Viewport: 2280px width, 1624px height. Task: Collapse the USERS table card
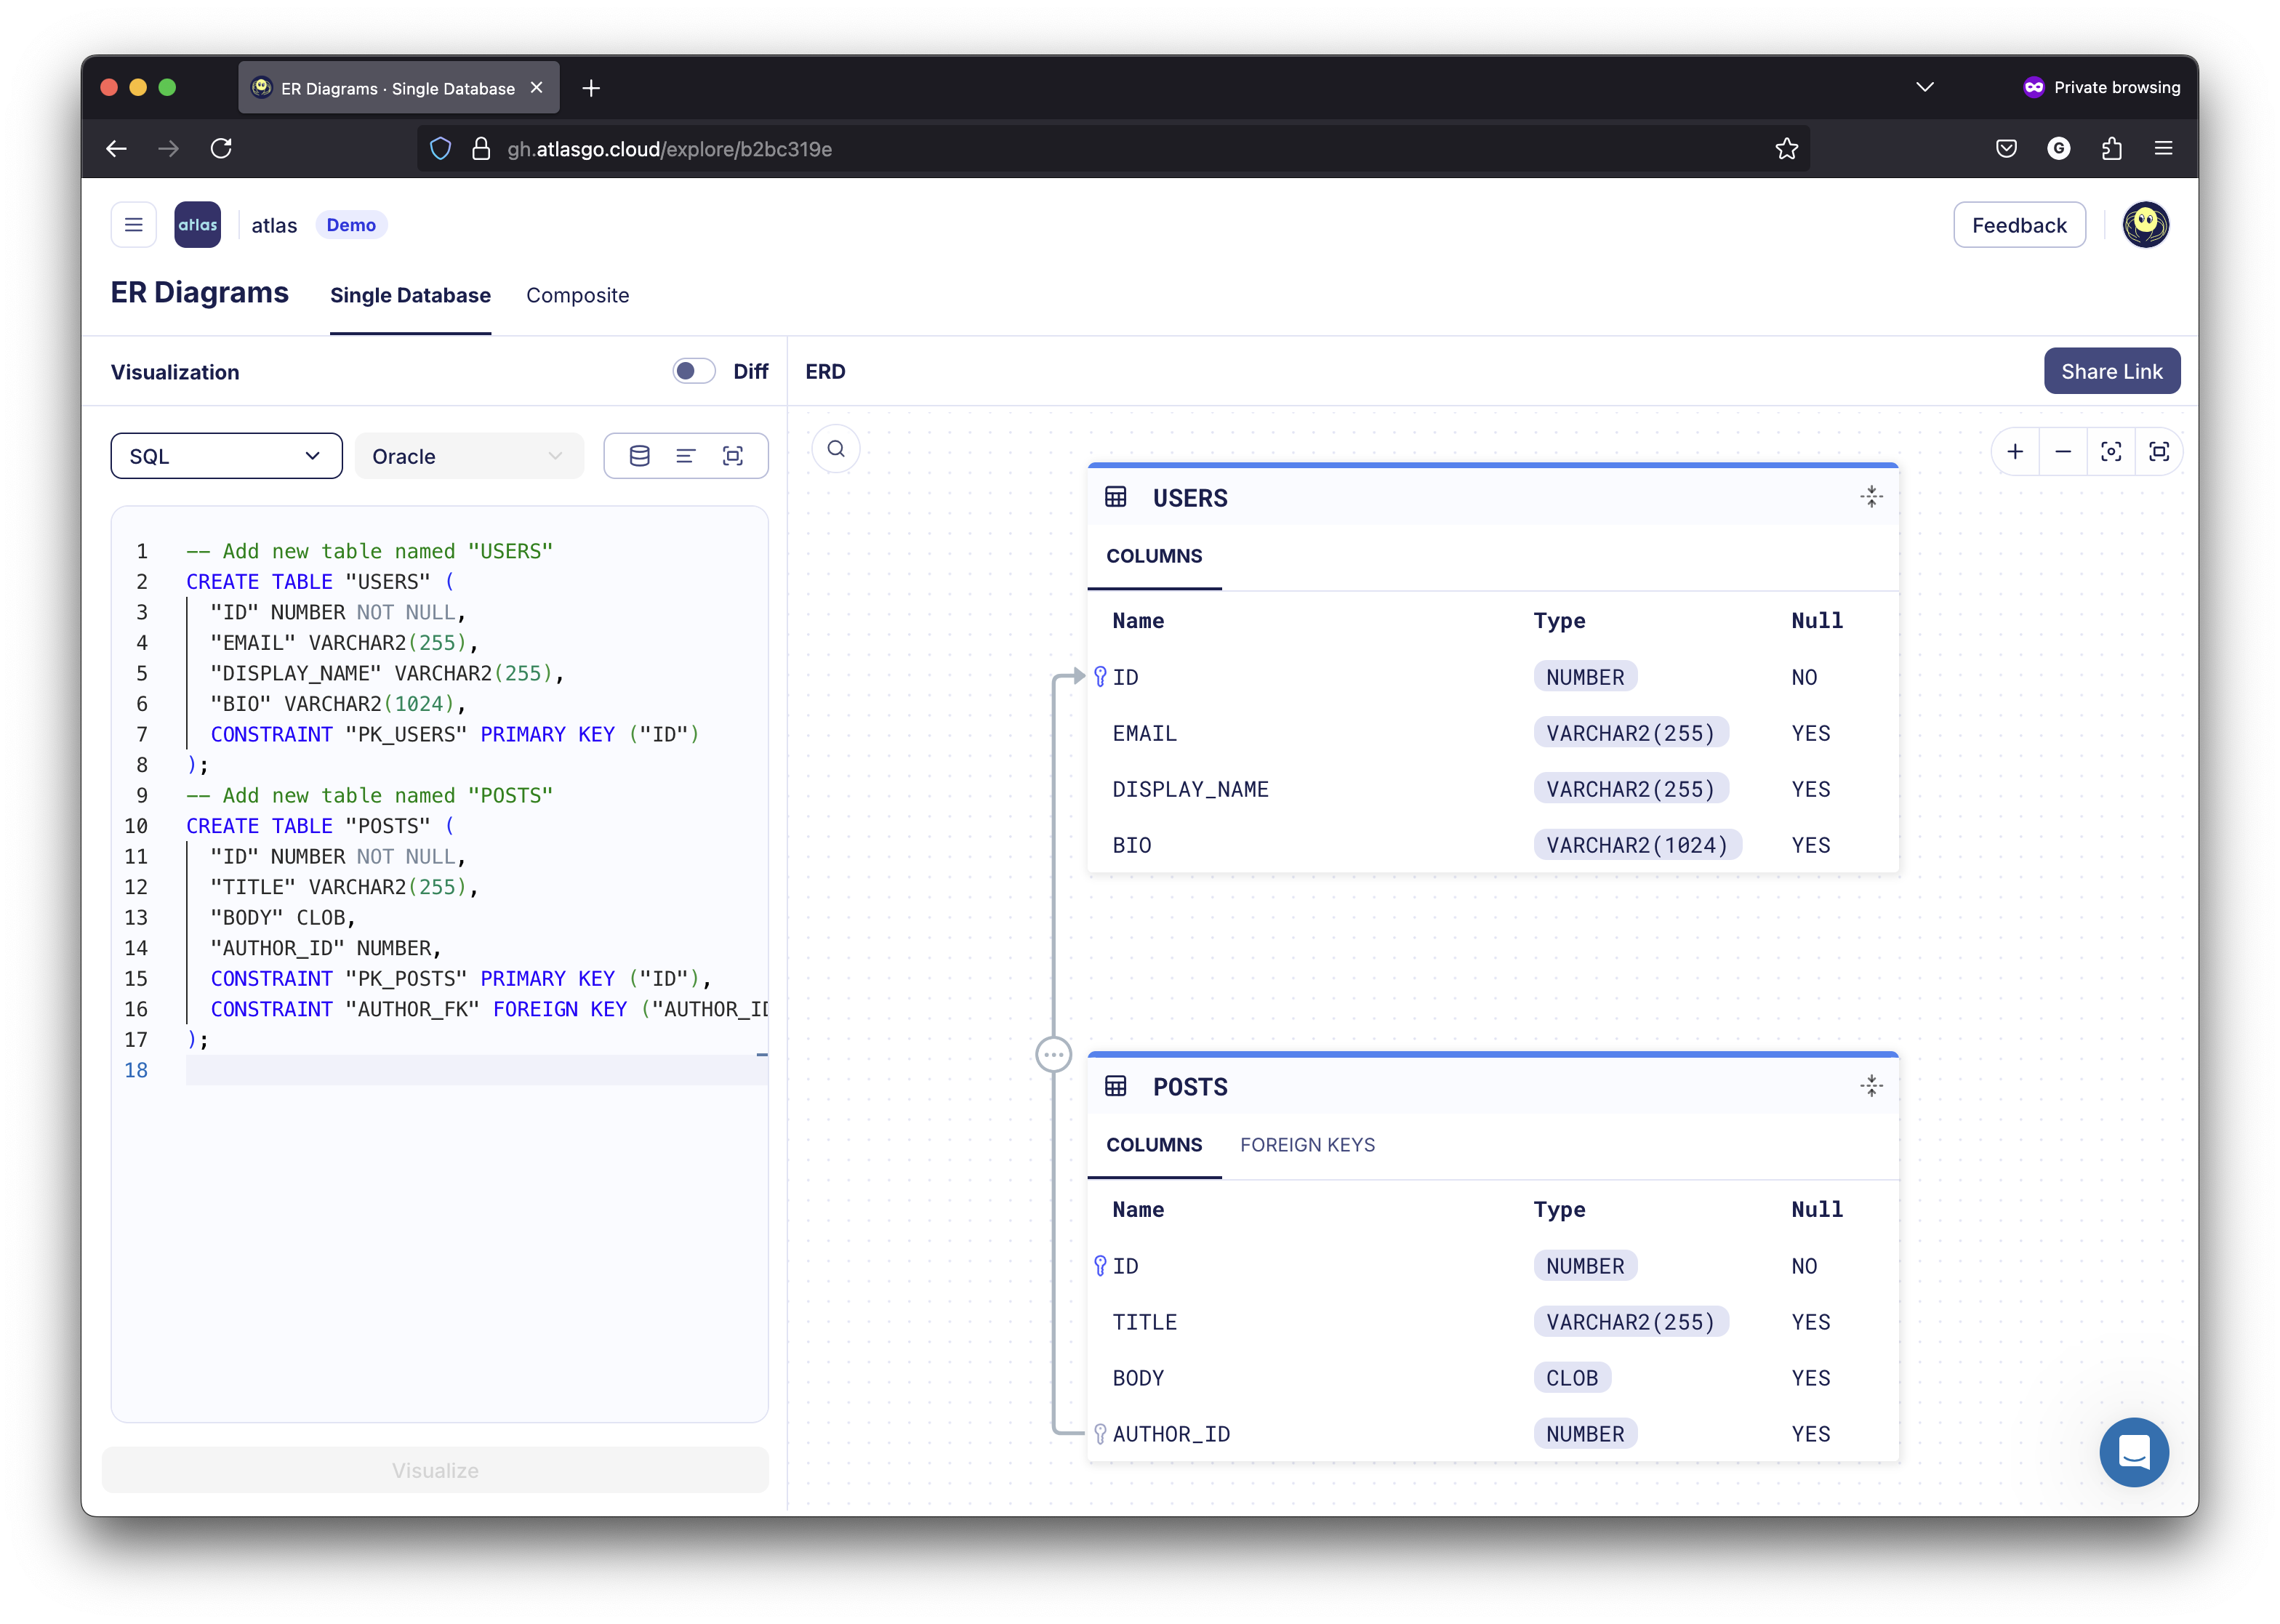click(1871, 497)
